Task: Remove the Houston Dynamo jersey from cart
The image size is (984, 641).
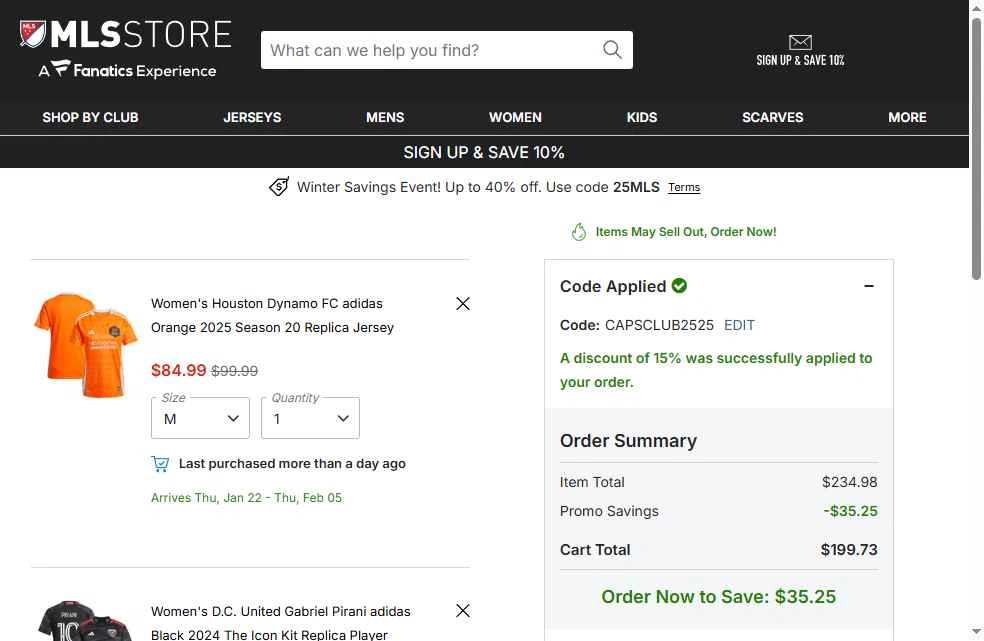Action: coord(463,304)
